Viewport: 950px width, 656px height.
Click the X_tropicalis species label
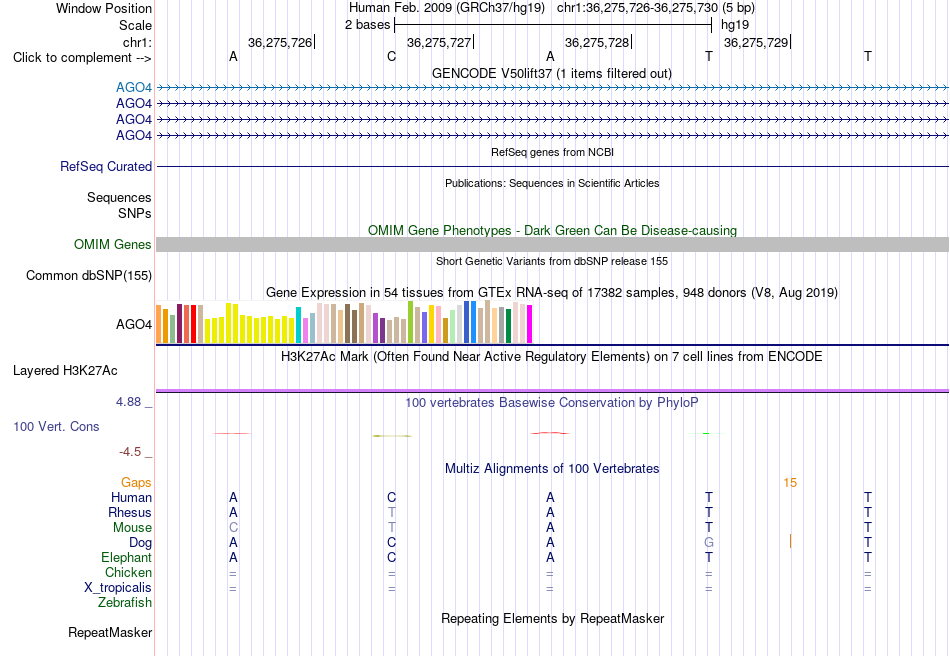(118, 588)
